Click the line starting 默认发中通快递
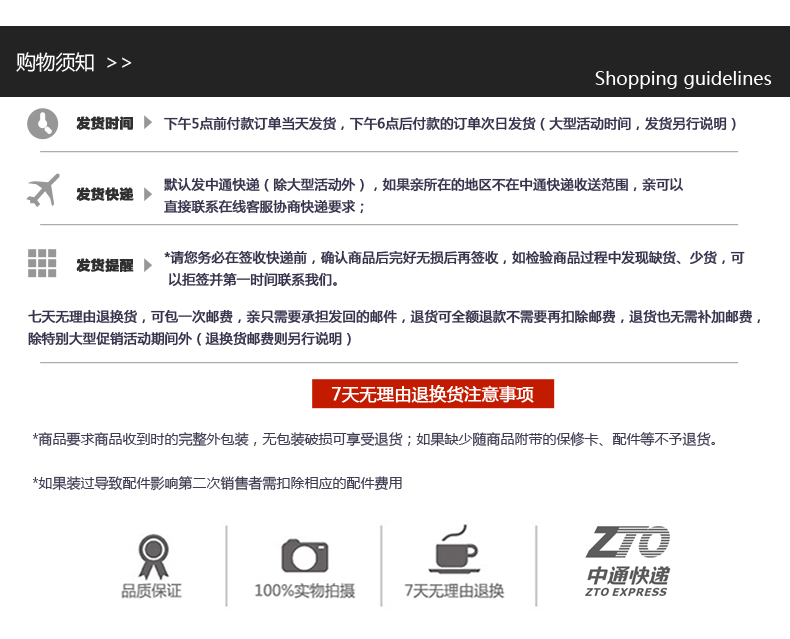 [423, 185]
